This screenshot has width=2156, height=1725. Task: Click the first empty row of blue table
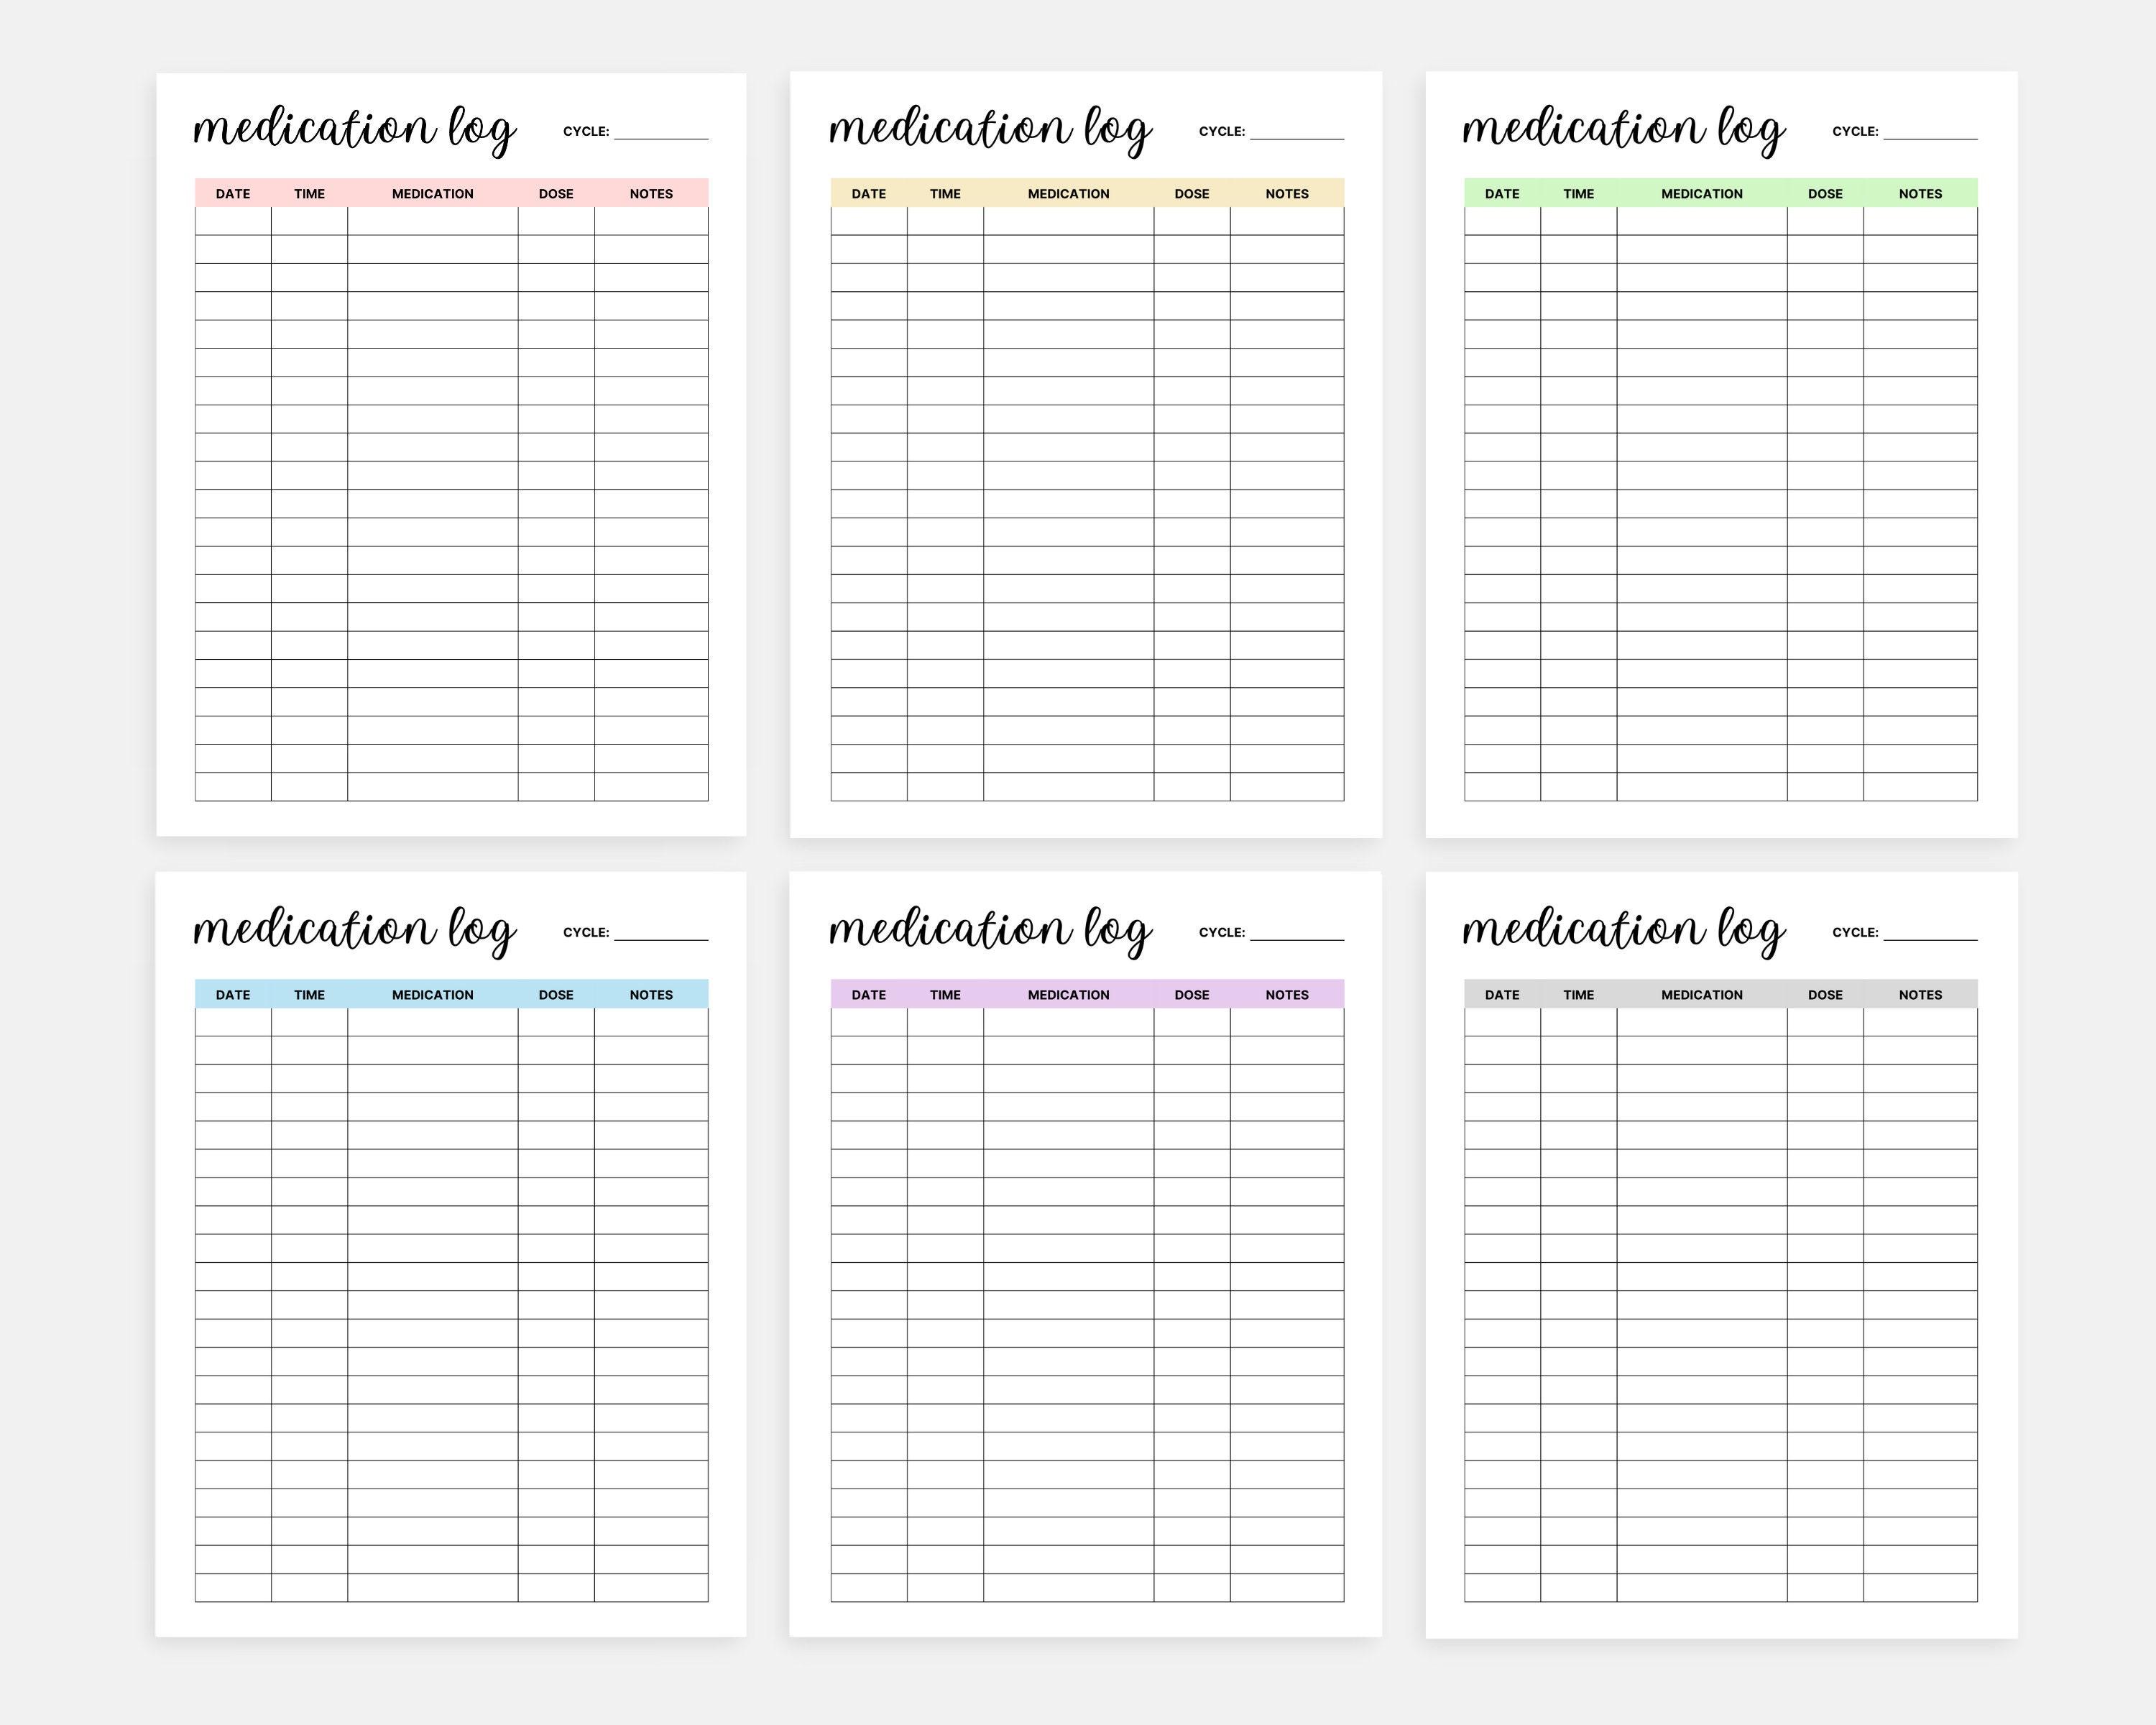point(450,1021)
